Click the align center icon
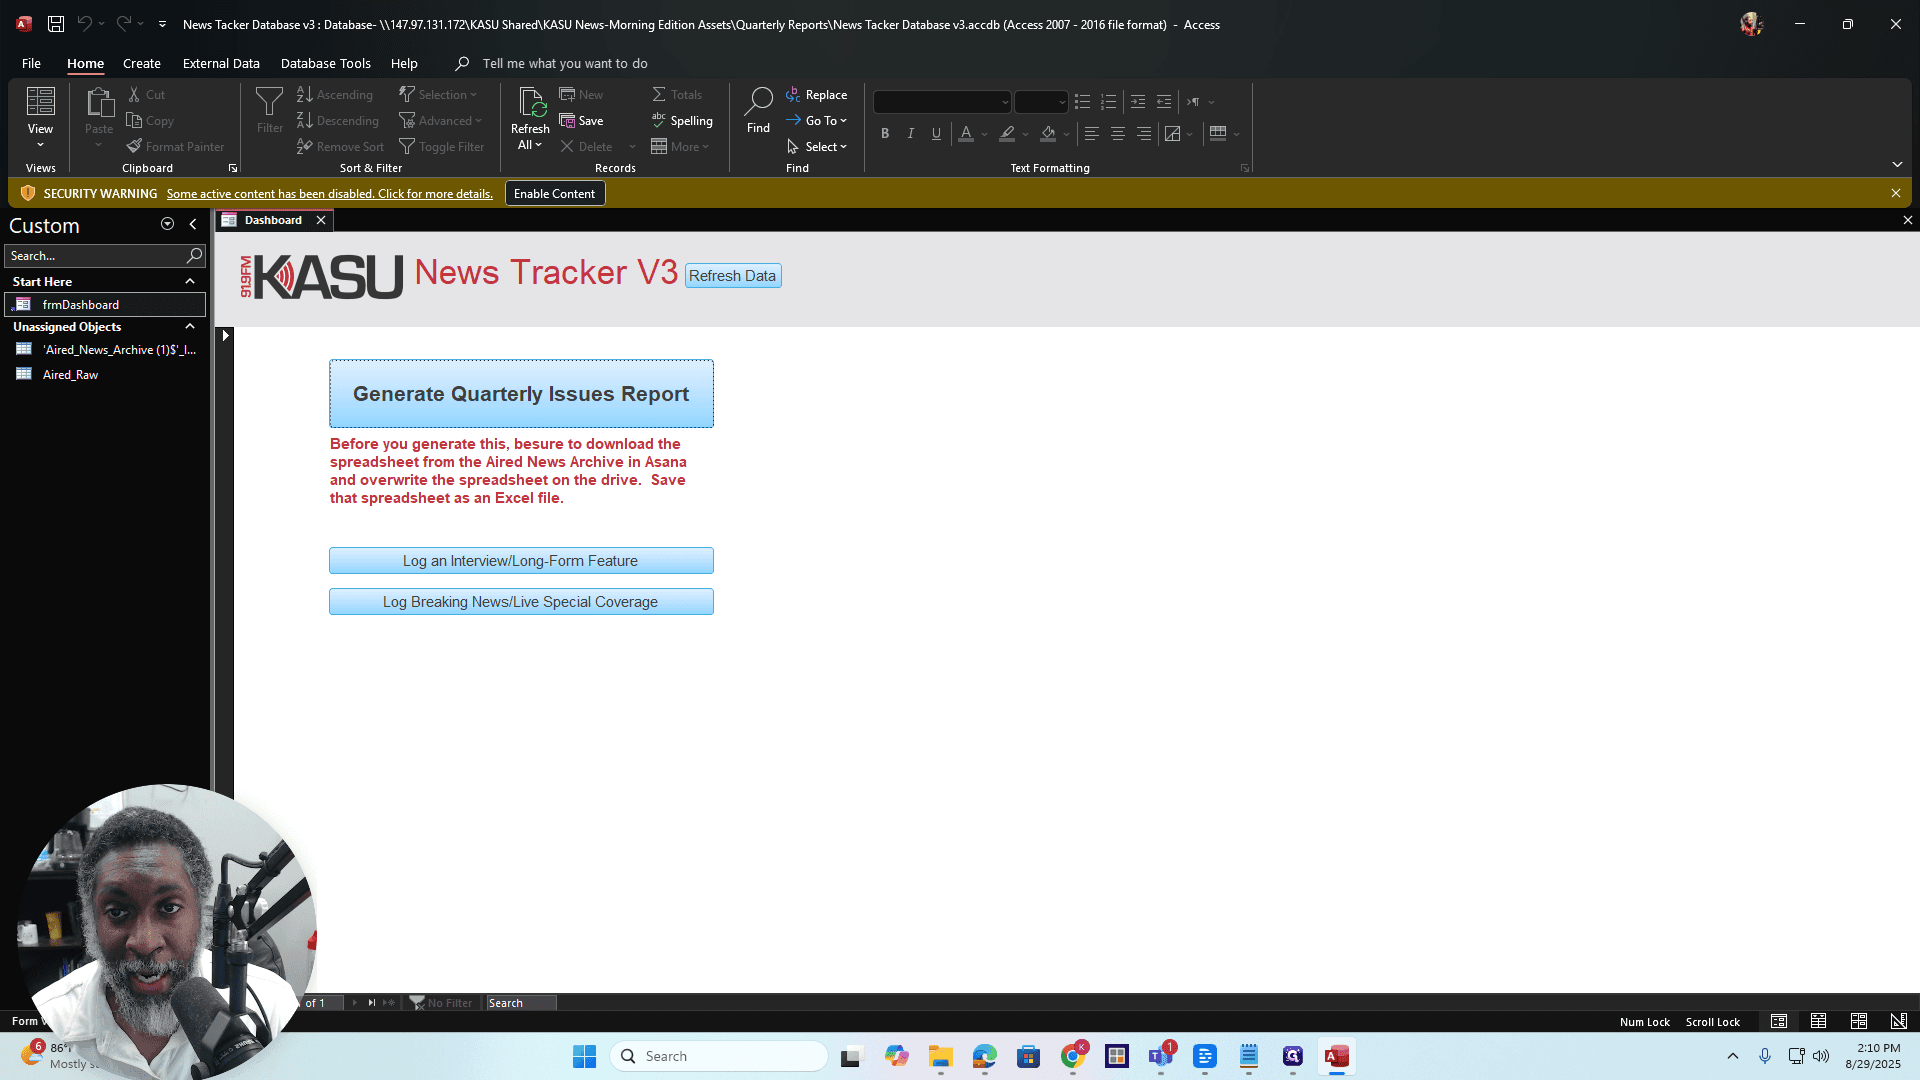 tap(1118, 134)
